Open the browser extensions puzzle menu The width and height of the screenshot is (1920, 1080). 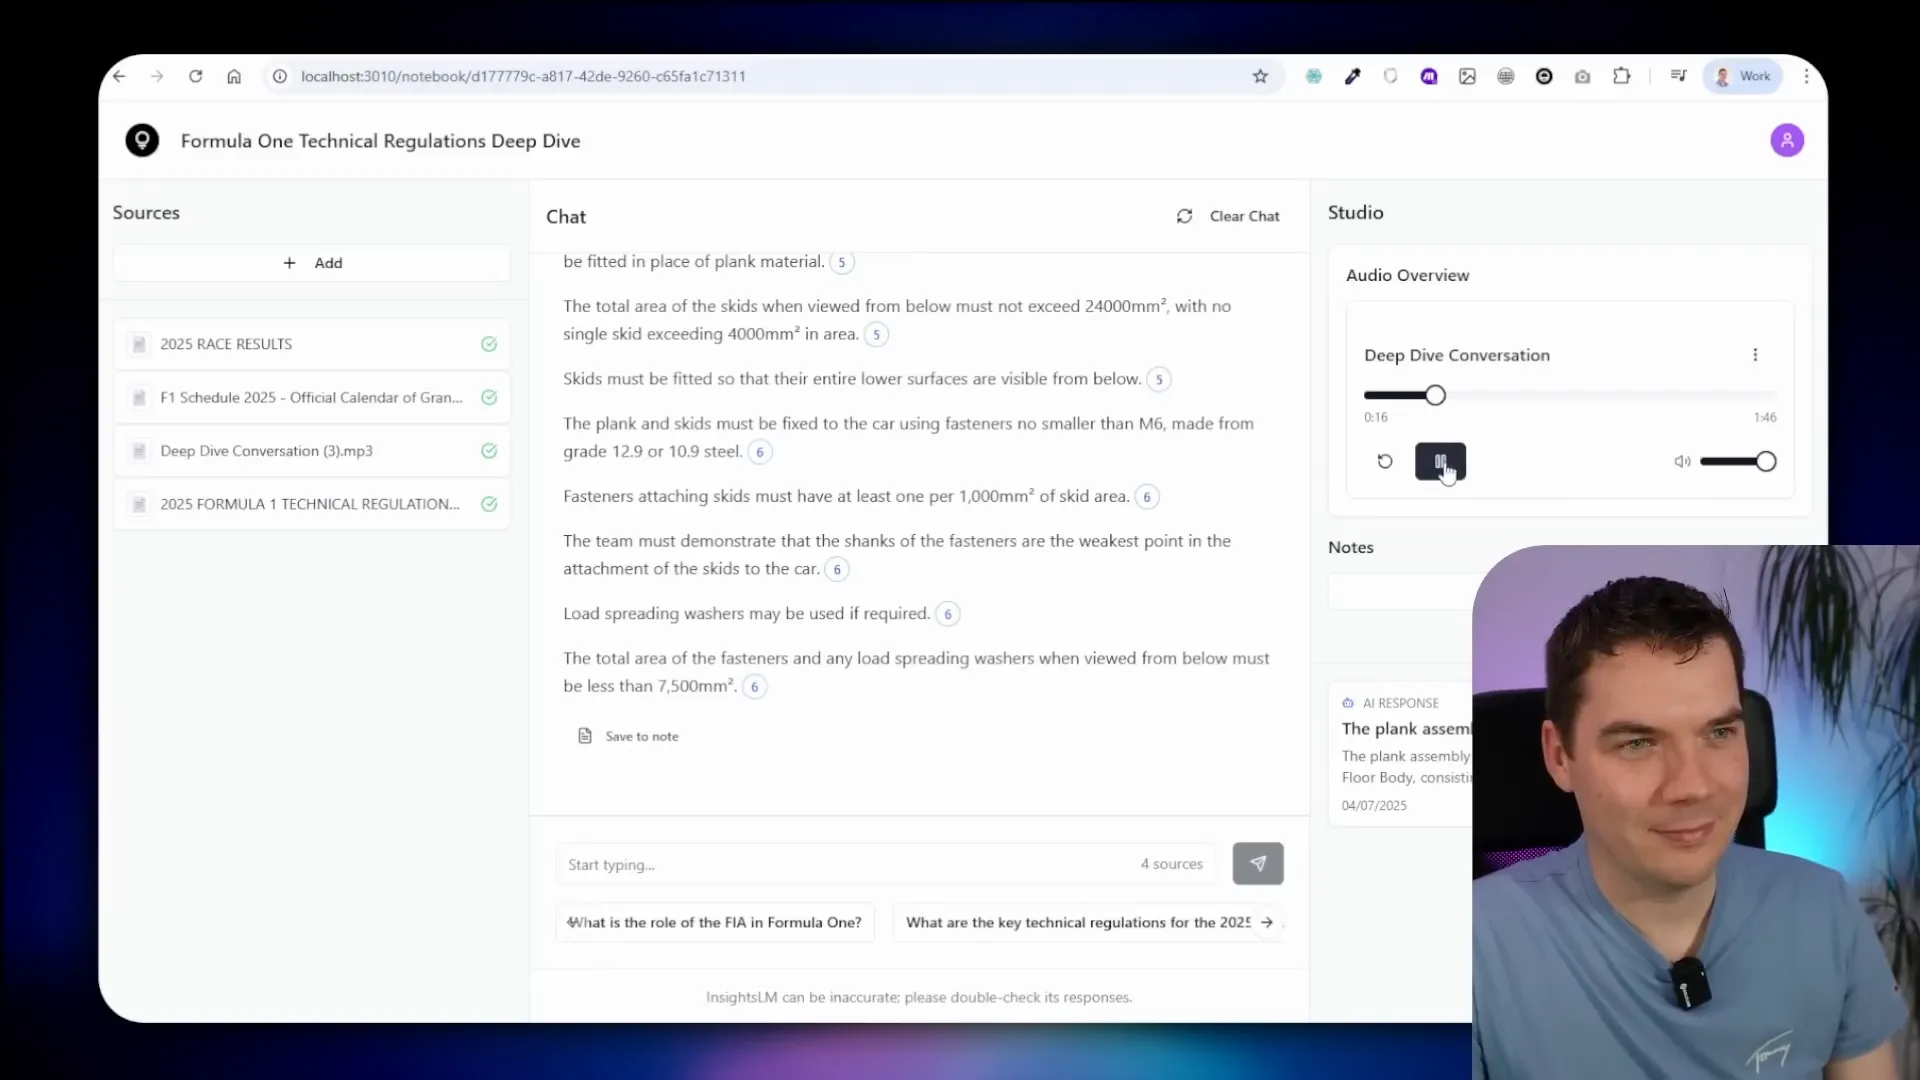point(1621,76)
